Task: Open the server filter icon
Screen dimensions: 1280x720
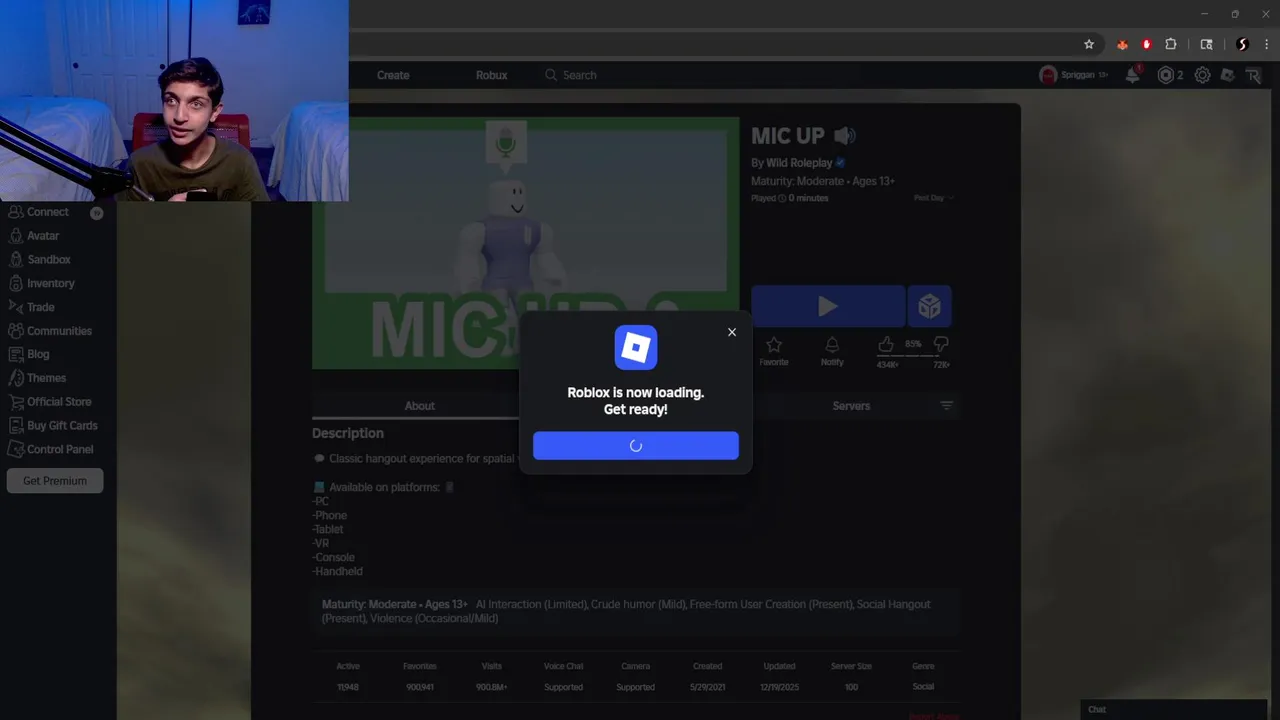Action: pos(946,406)
